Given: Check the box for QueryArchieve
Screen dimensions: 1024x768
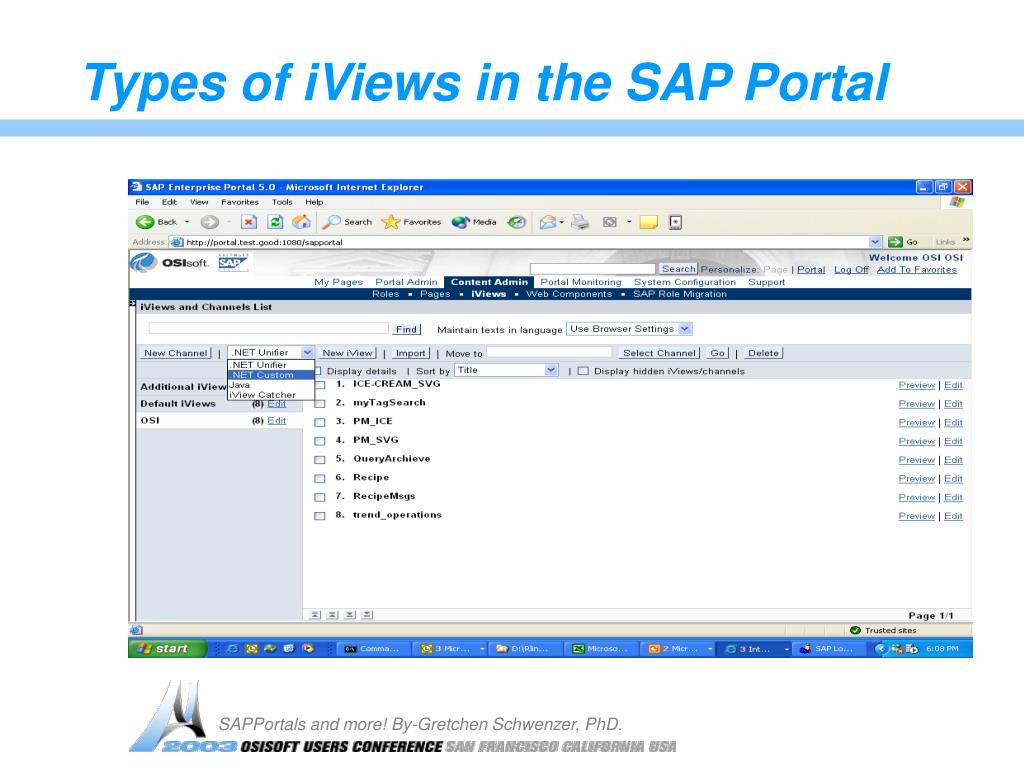Looking at the screenshot, I should [x=320, y=460].
